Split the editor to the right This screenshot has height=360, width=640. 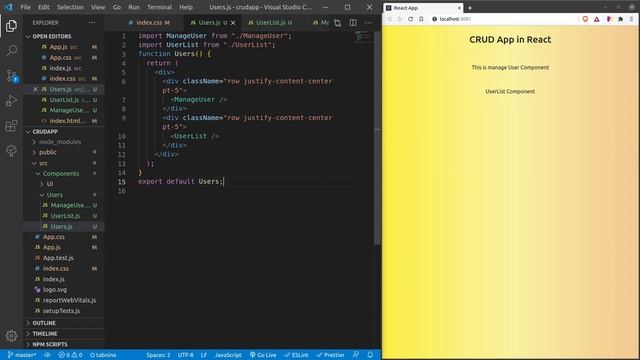[353, 23]
